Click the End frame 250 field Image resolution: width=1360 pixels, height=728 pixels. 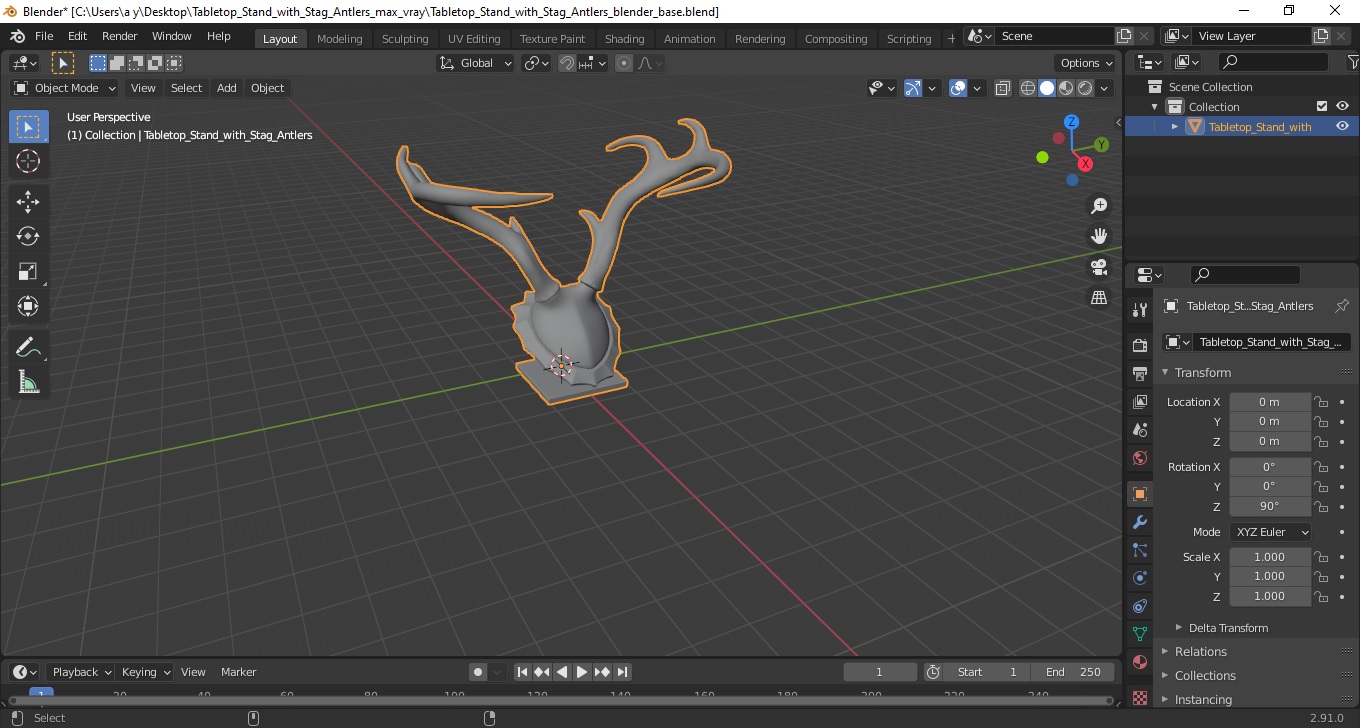click(x=1074, y=672)
